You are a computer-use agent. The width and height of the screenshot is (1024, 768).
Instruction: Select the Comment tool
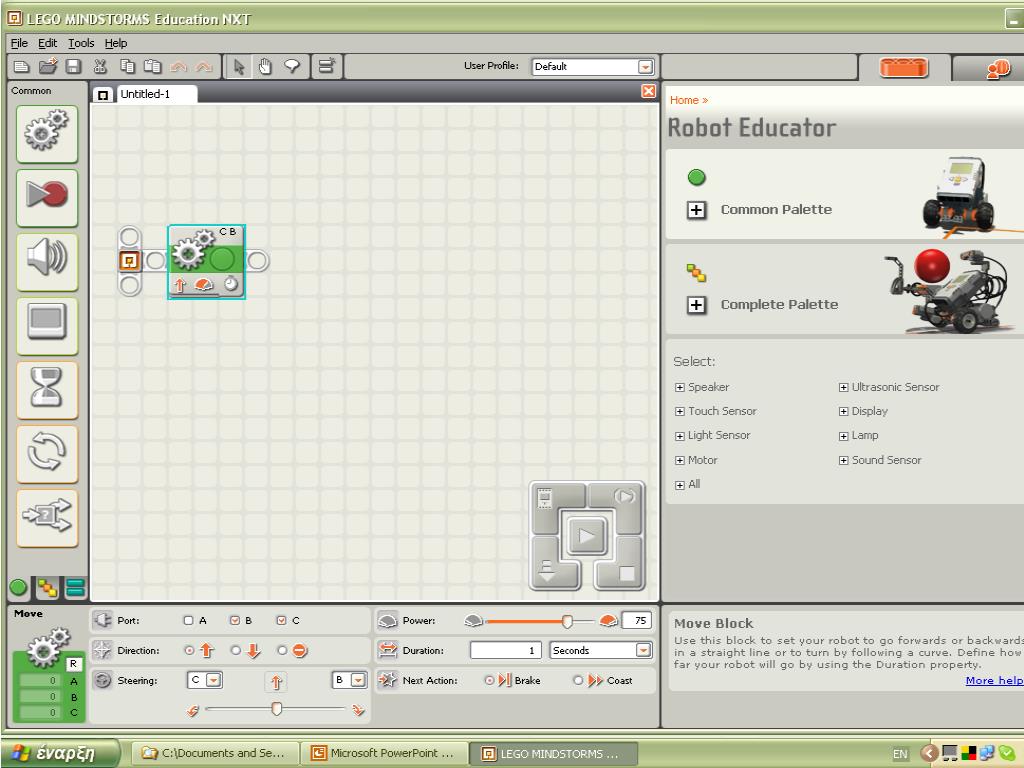292,67
